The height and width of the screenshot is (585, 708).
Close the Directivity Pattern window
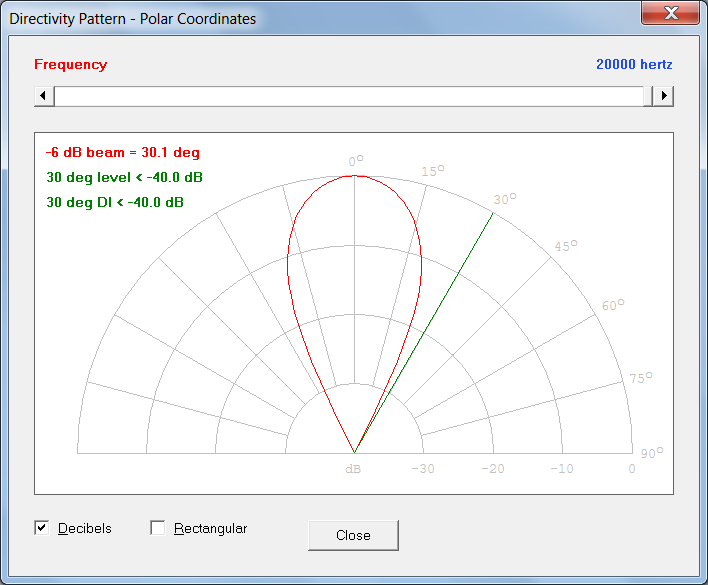671,13
